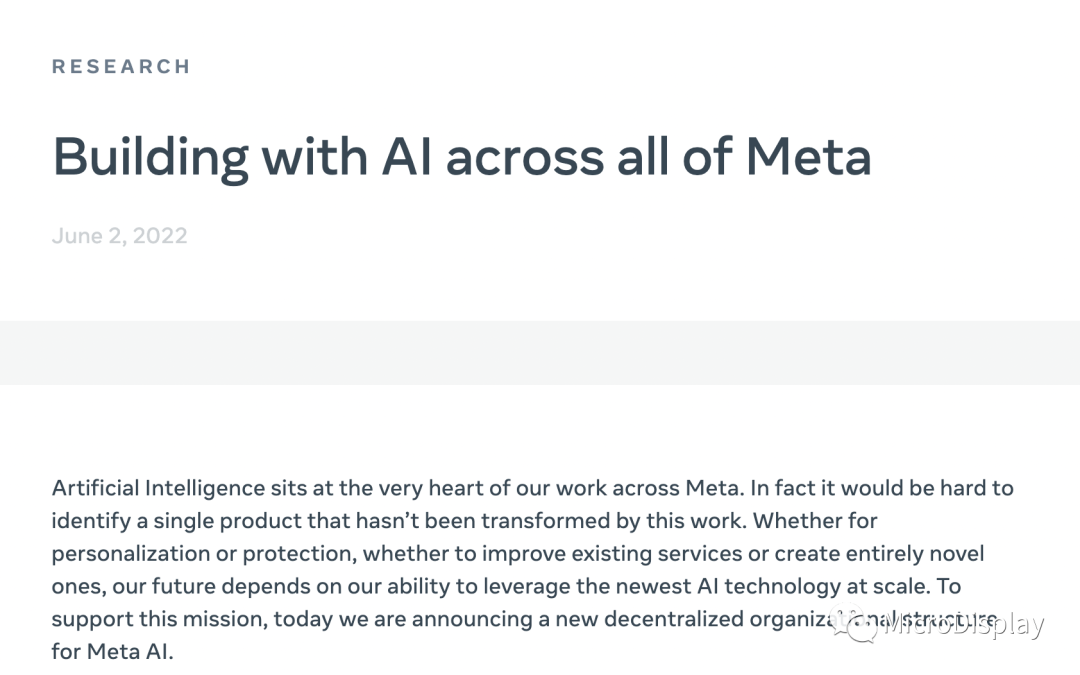
Task: Click the word "announcing" in the paragraph
Action: click(x=484, y=619)
